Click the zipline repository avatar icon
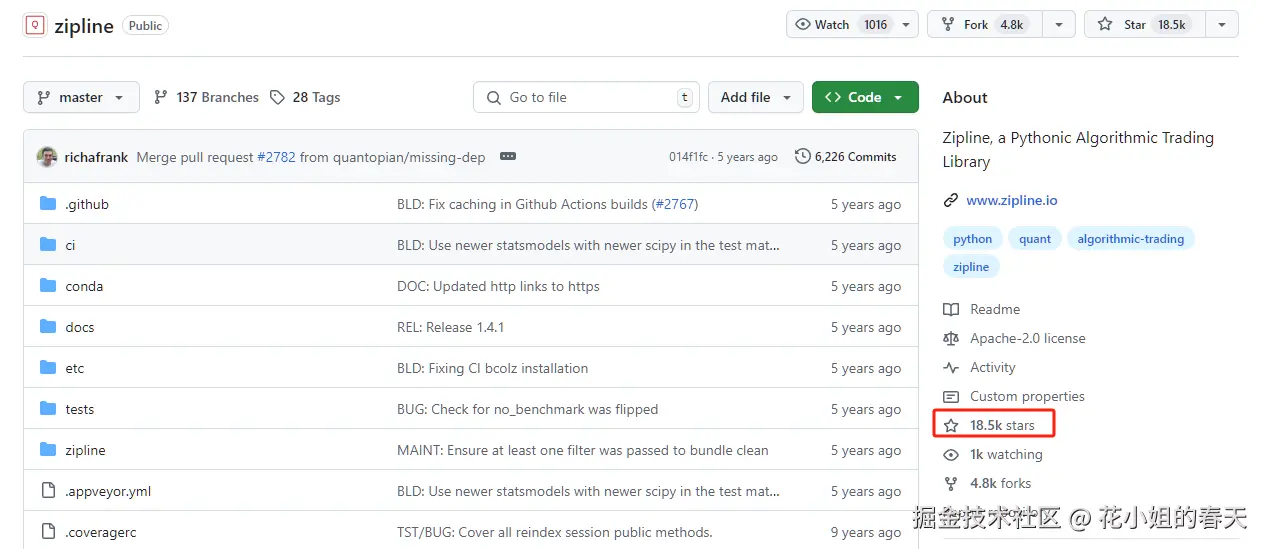 coord(35,25)
